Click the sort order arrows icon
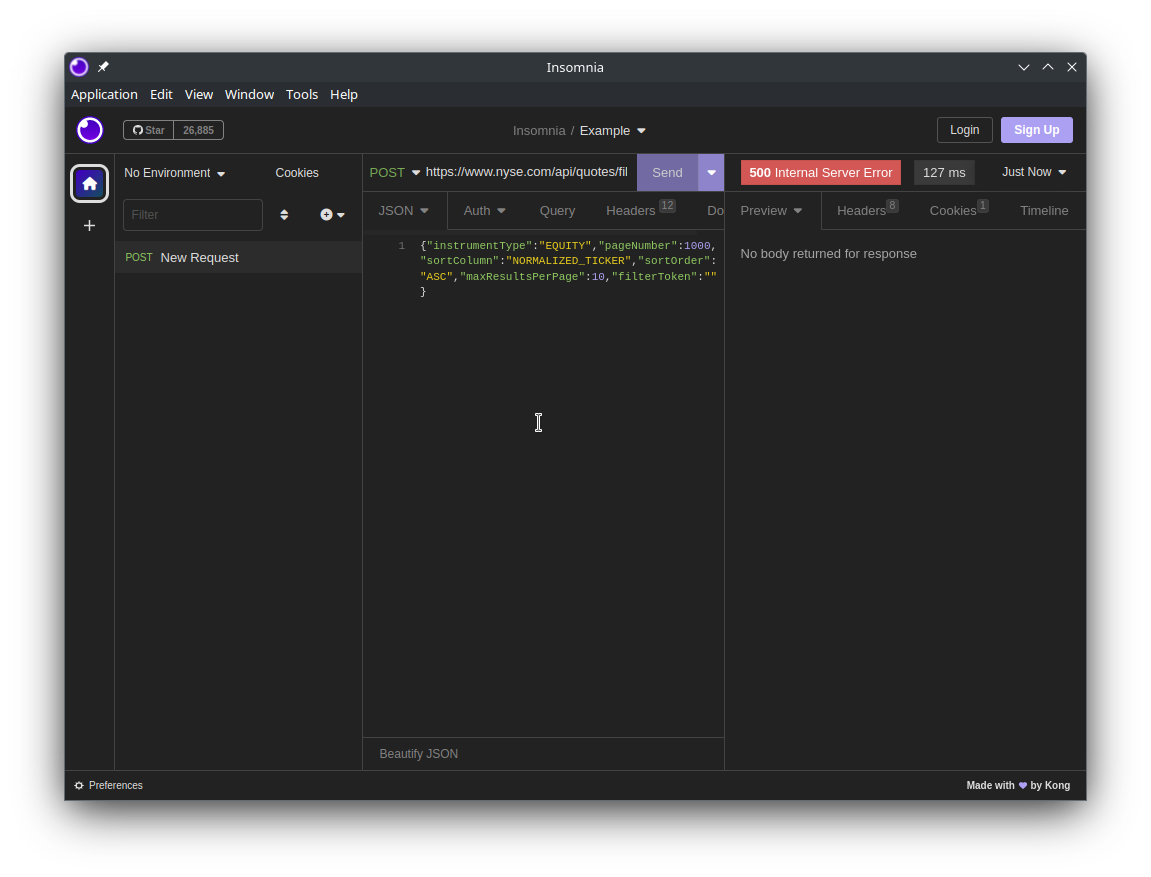Viewport: 1151px width, 877px height. [284, 215]
